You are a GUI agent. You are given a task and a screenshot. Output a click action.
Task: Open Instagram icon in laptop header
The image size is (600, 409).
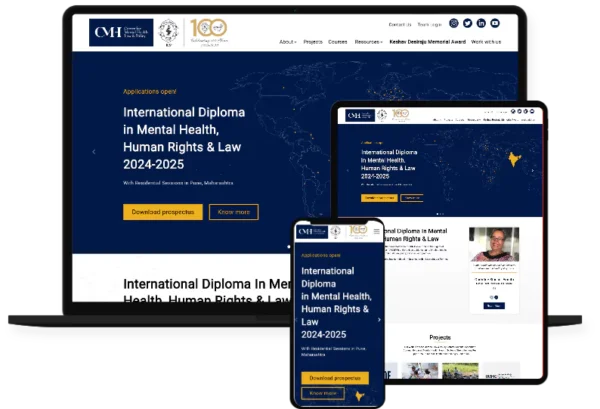point(453,23)
